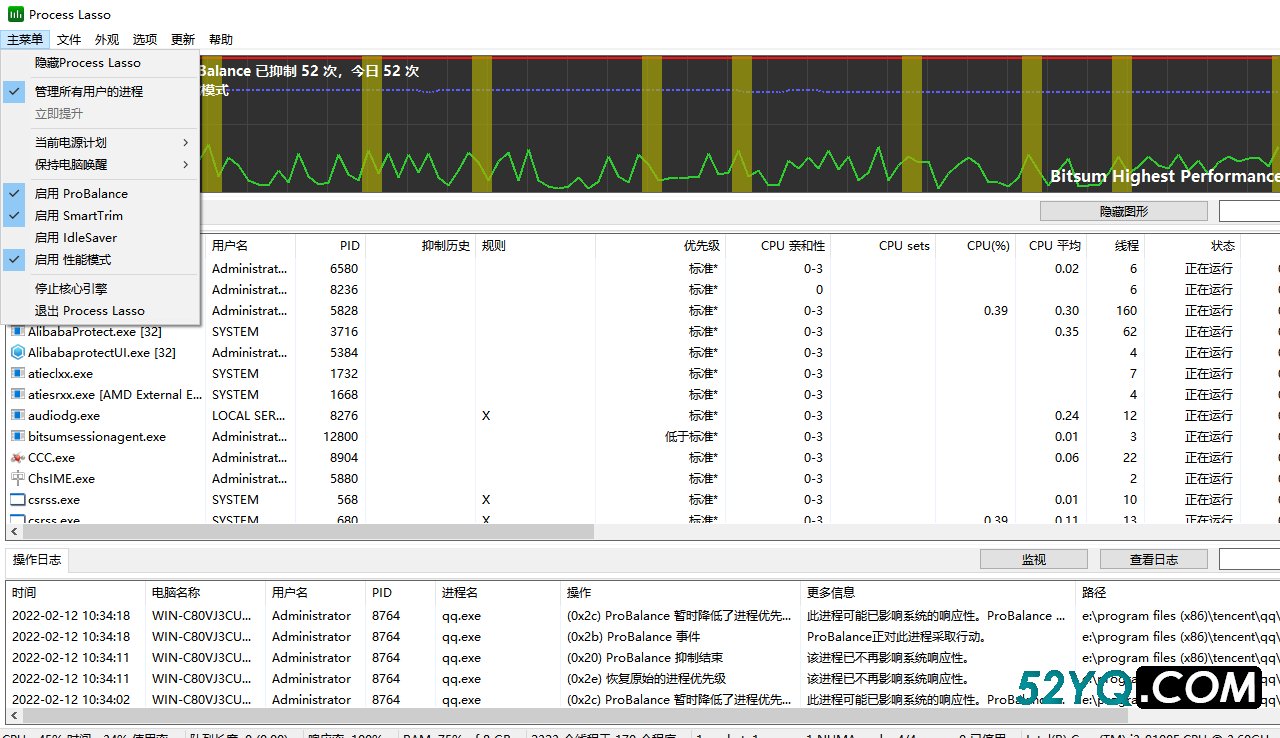Click PID 12800 cell
Screen dimensions: 1280x738
pyautogui.click(x=340, y=436)
